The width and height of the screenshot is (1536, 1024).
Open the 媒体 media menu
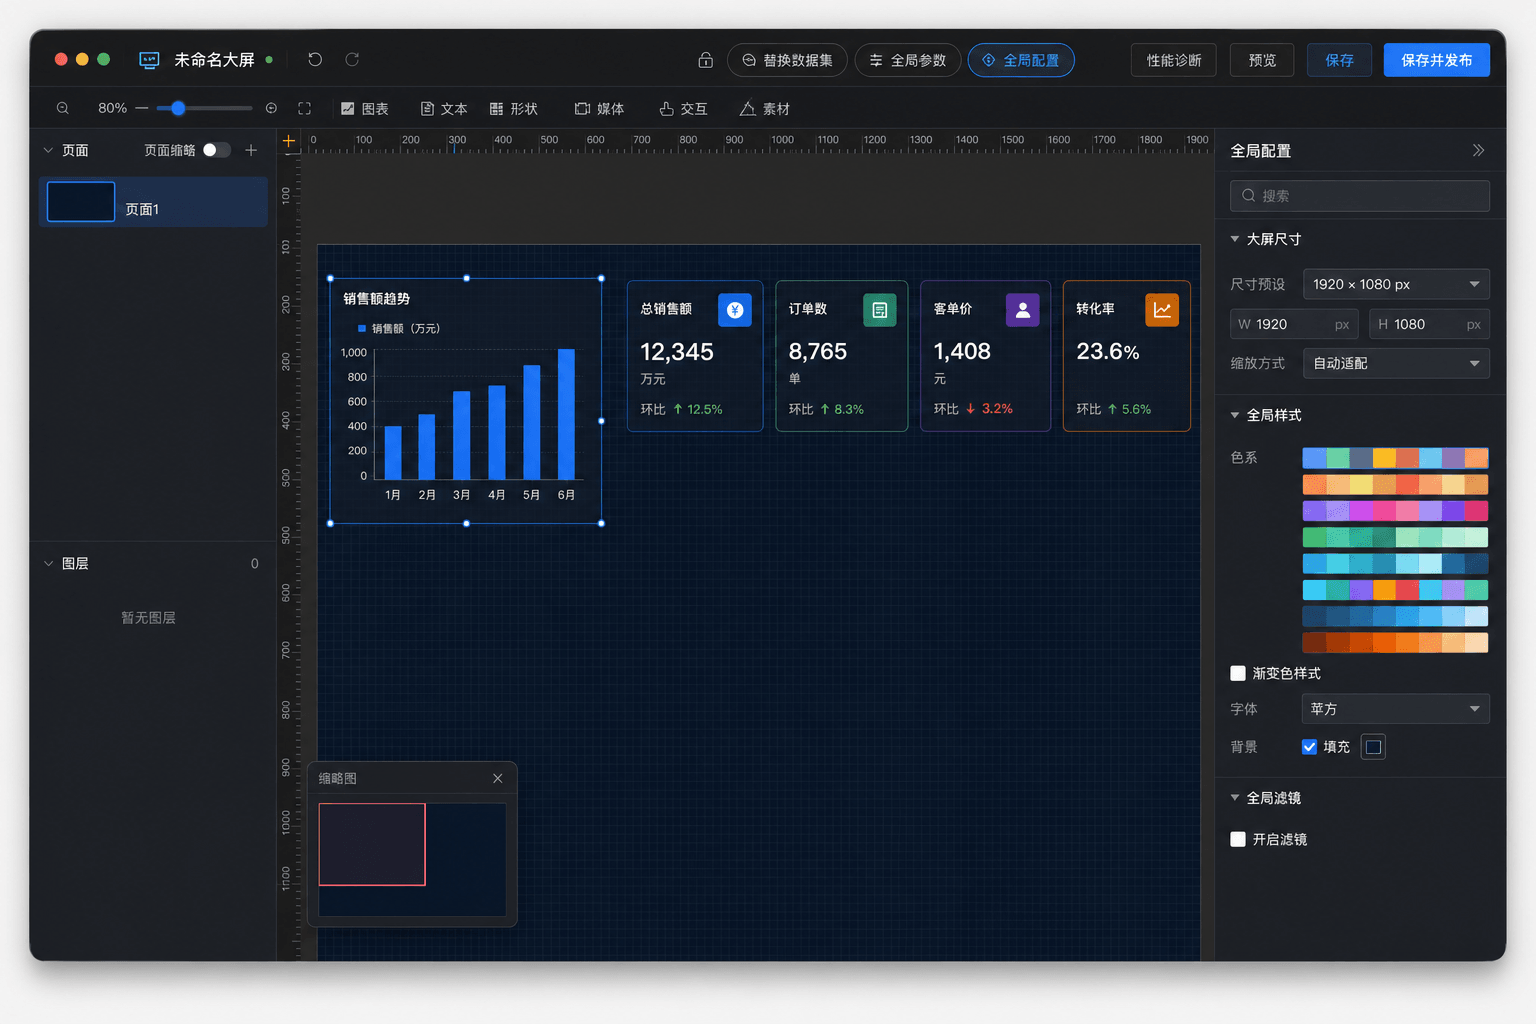pos(600,109)
